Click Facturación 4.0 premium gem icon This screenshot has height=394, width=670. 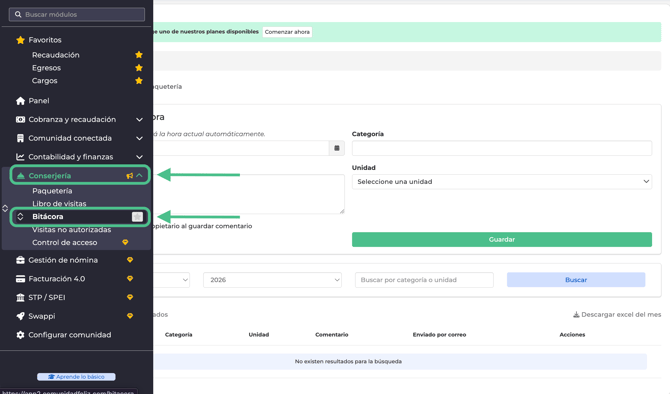tap(130, 279)
